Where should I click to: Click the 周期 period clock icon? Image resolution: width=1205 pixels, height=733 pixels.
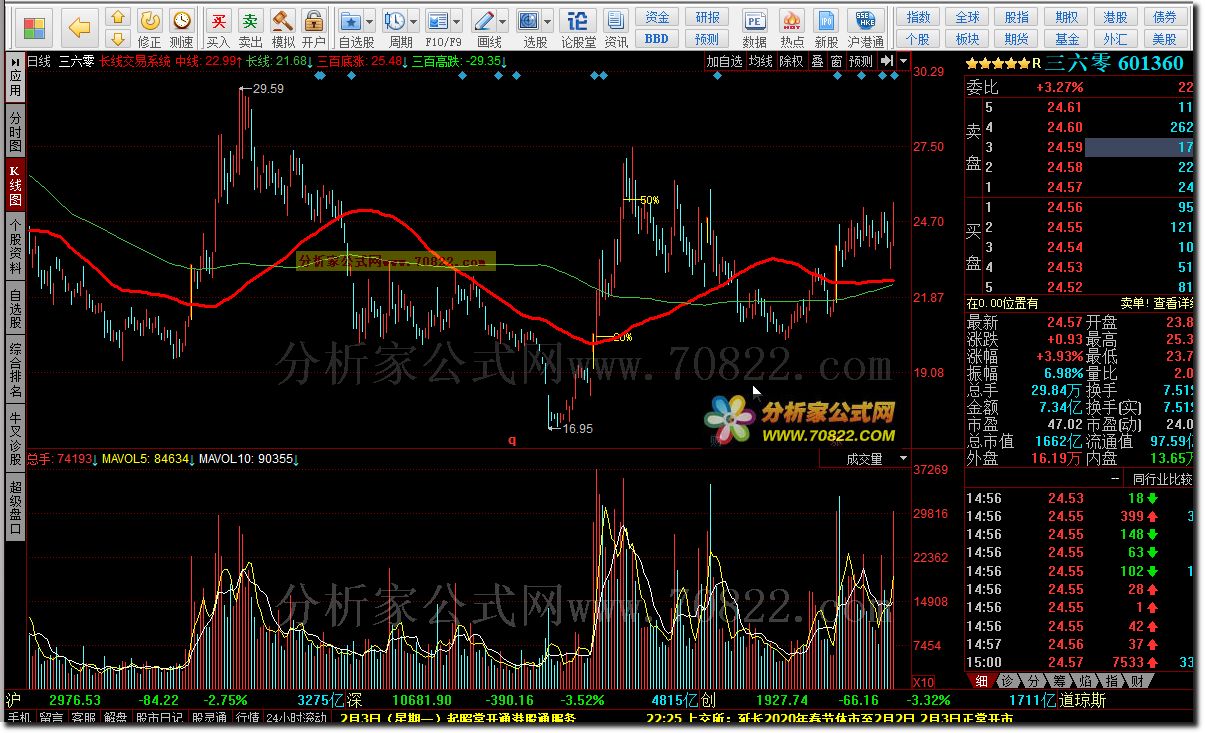pos(394,20)
